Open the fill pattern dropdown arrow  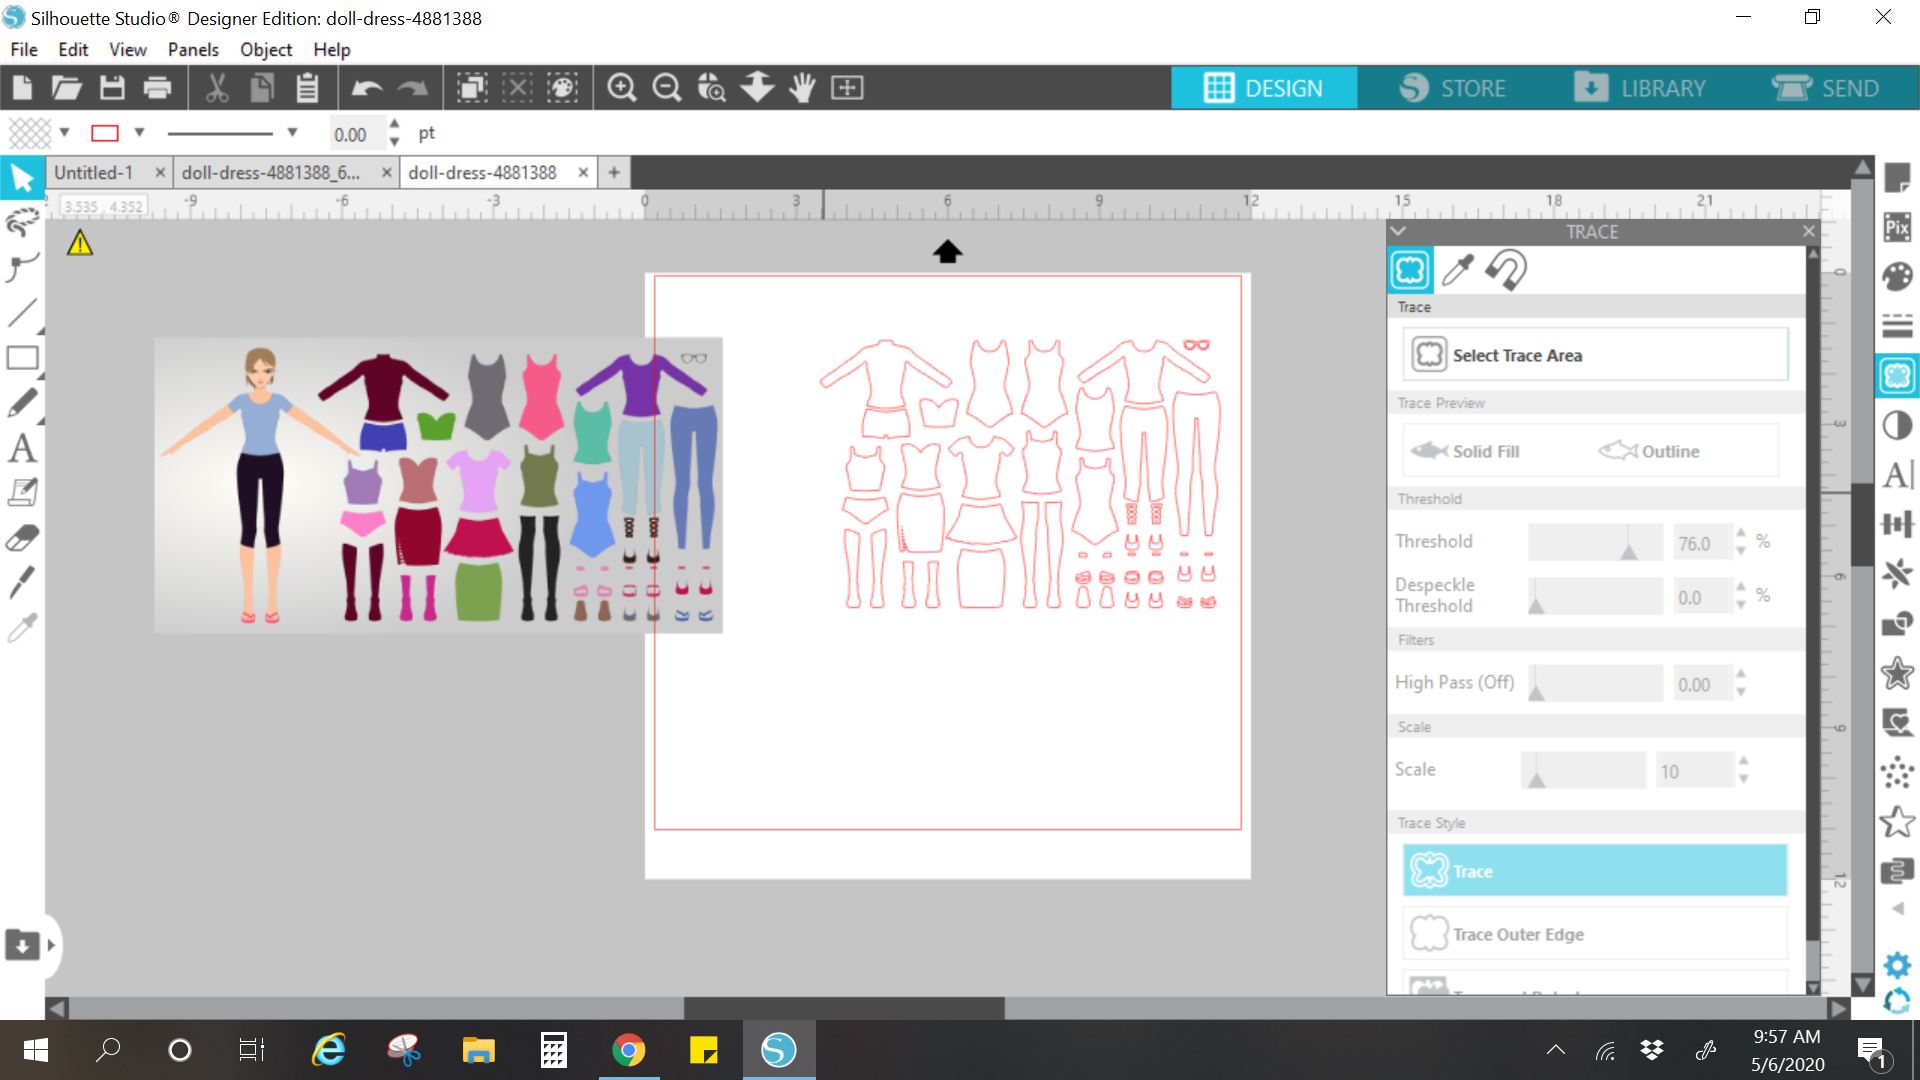pos(64,132)
